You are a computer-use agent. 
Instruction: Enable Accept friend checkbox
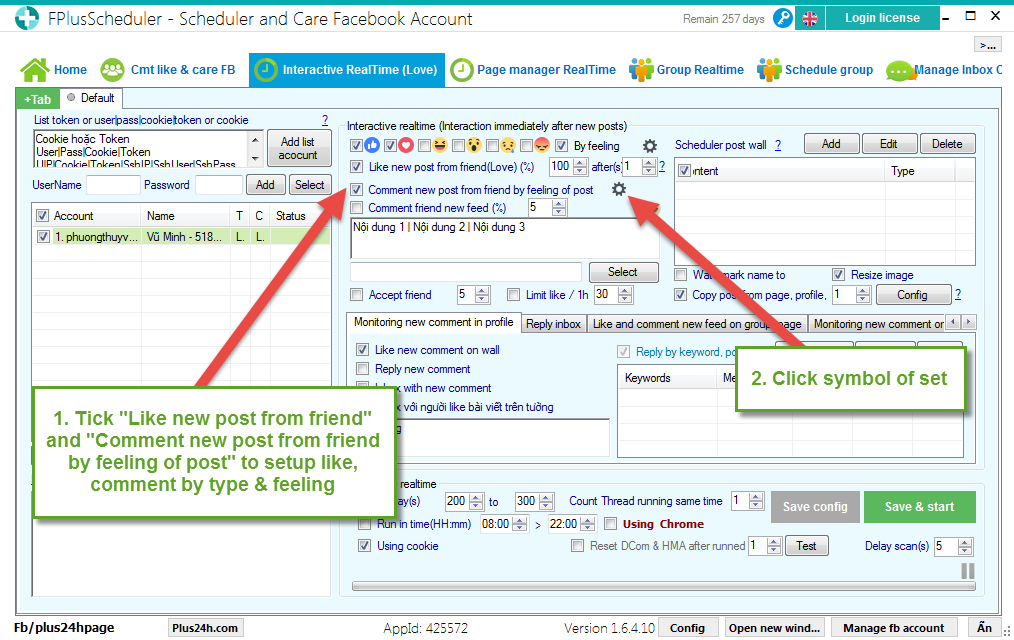click(356, 295)
